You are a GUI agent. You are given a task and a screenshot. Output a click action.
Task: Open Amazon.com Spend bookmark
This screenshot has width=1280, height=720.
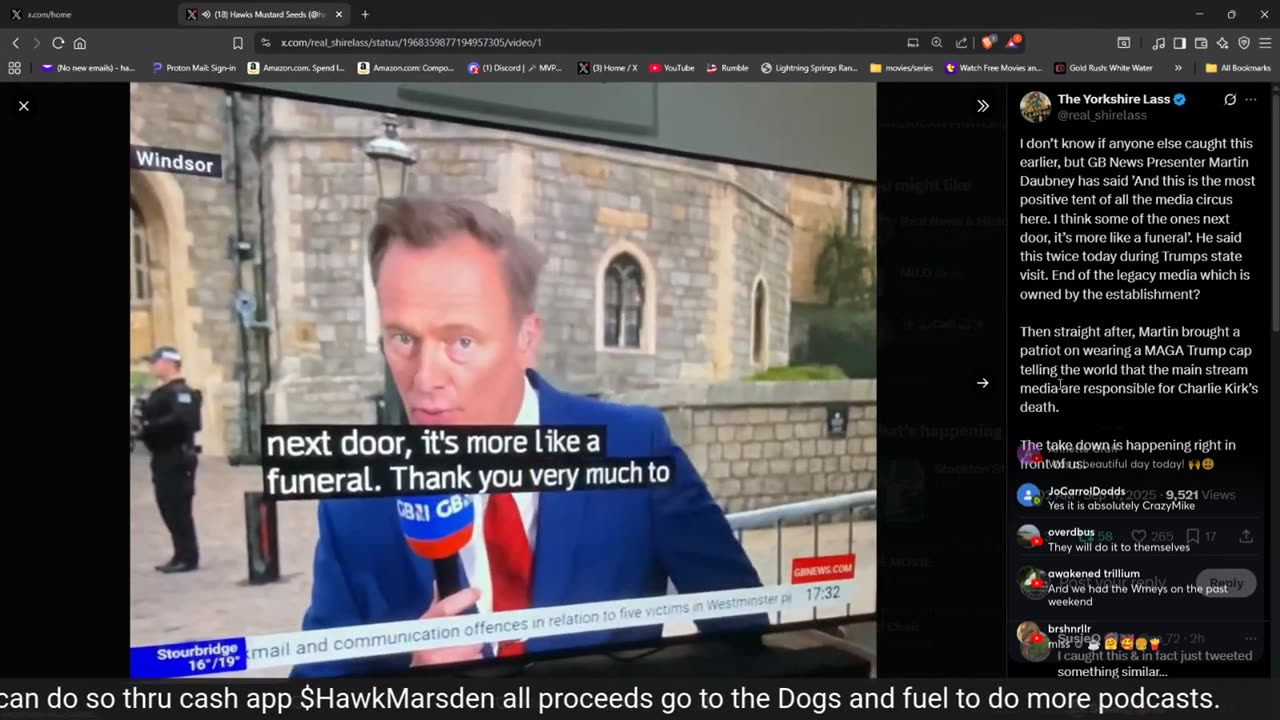point(296,68)
